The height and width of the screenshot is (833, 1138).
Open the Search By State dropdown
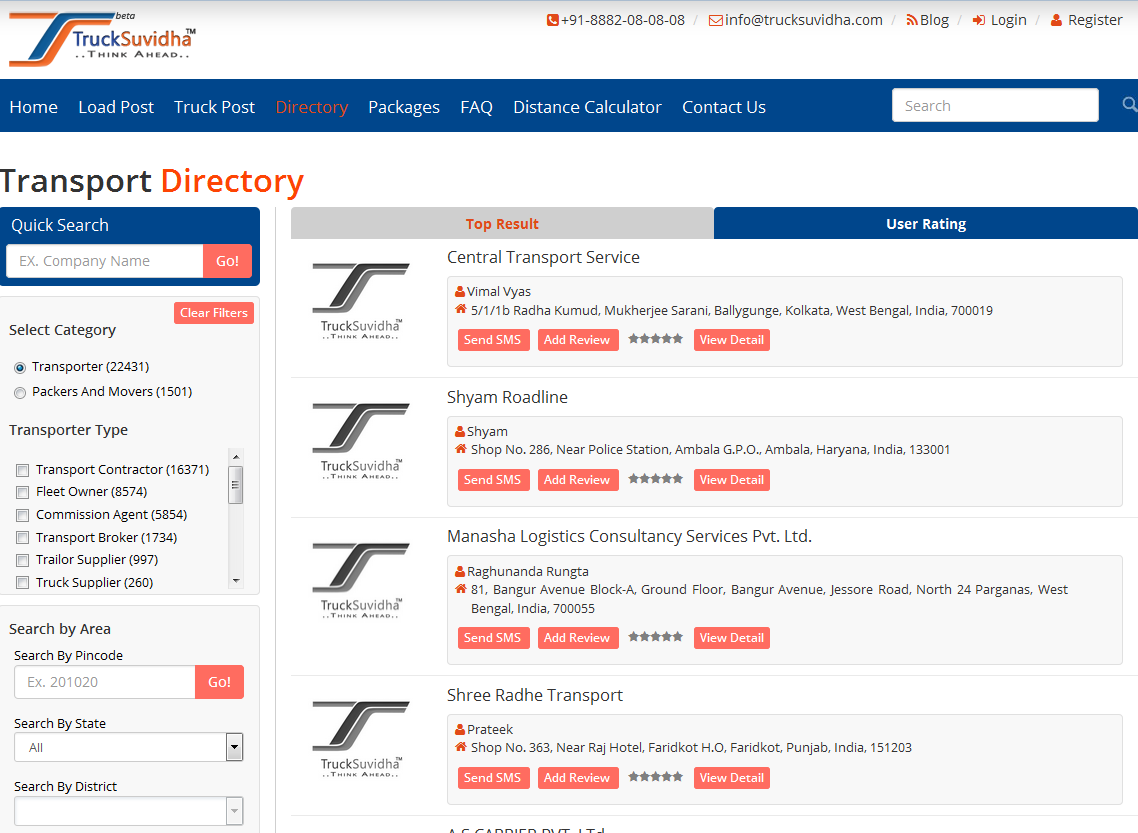(129, 747)
